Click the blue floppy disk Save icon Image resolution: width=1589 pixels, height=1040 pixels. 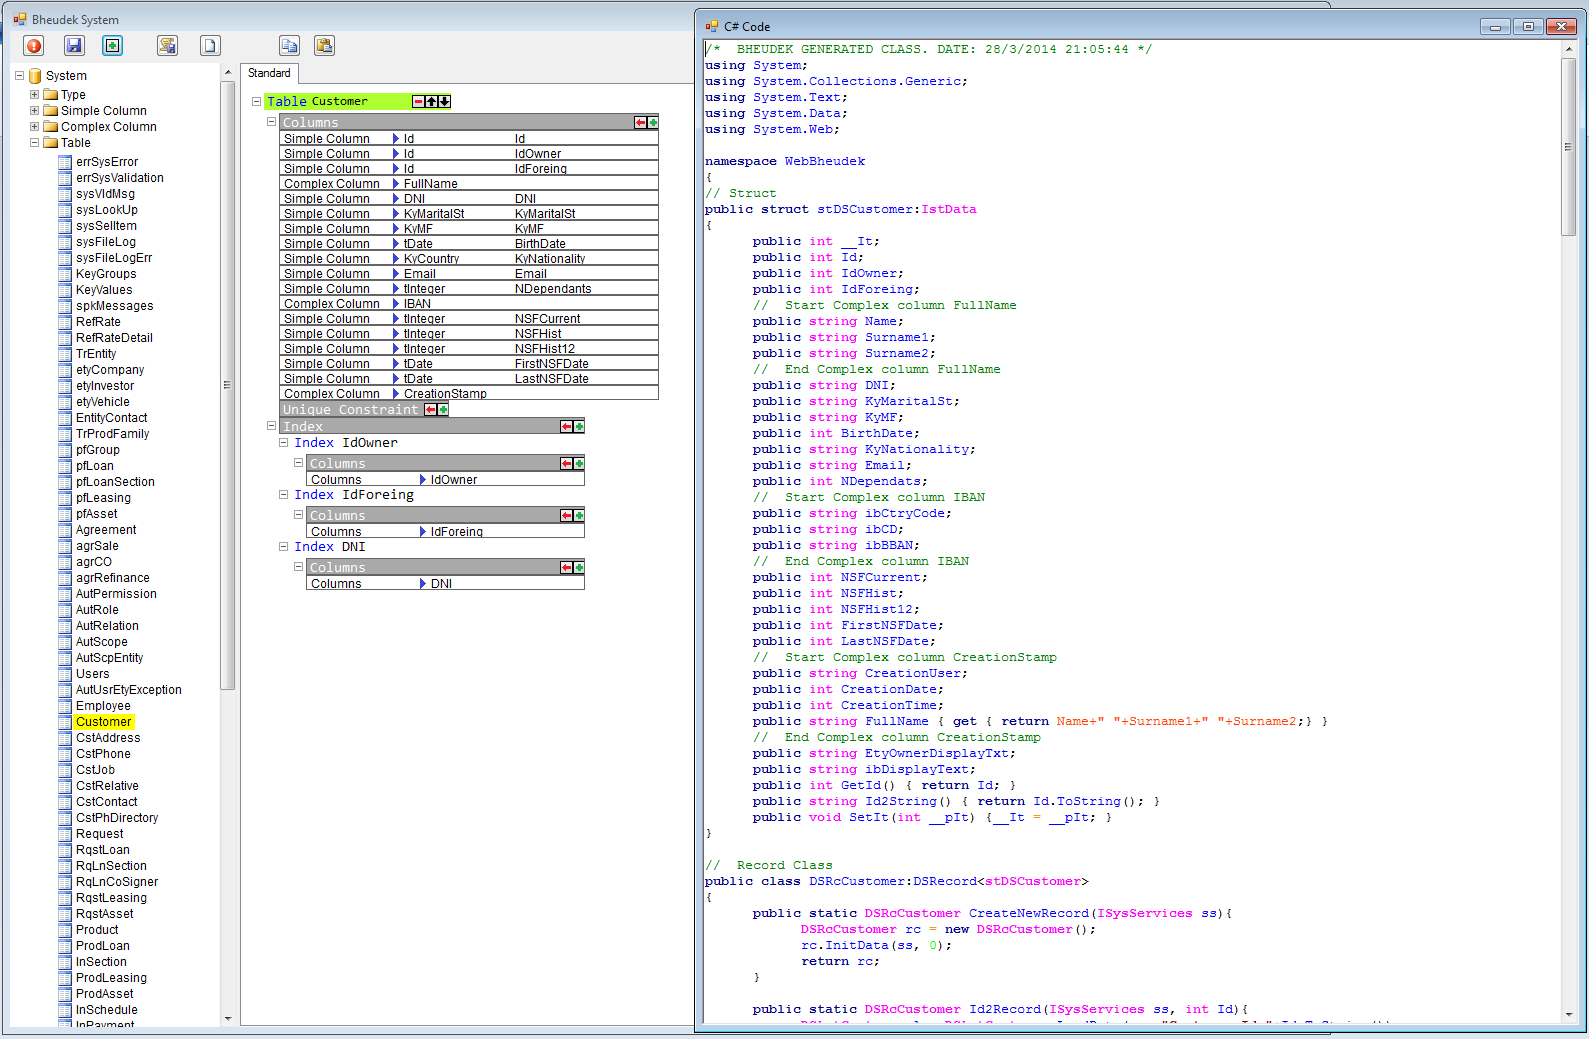pyautogui.click(x=74, y=46)
